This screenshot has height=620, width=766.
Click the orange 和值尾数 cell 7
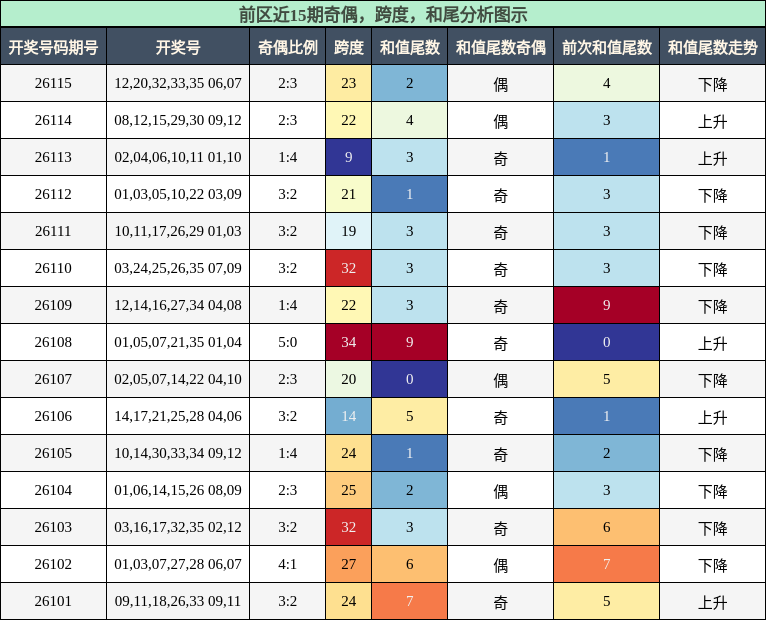(x=409, y=601)
